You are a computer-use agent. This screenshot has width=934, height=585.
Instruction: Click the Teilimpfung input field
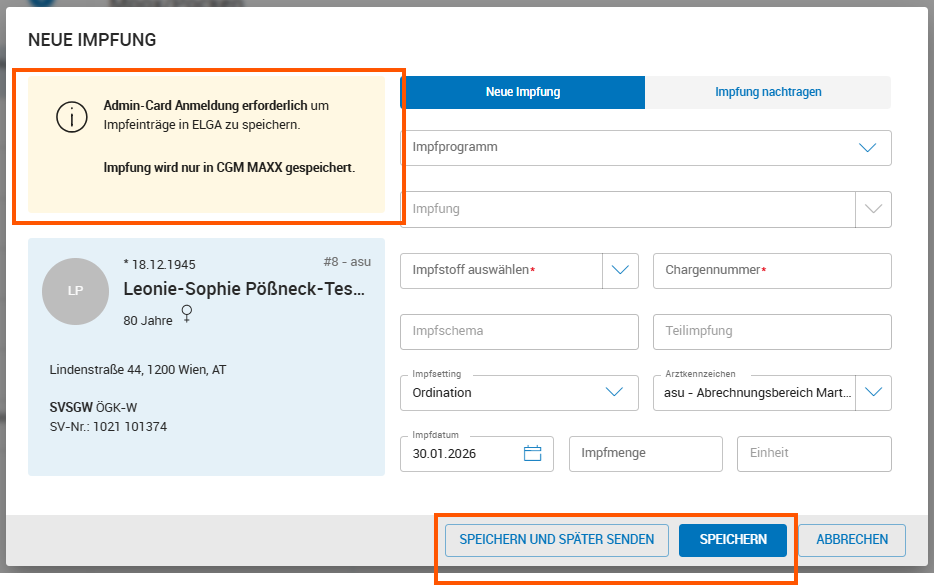[770, 330]
